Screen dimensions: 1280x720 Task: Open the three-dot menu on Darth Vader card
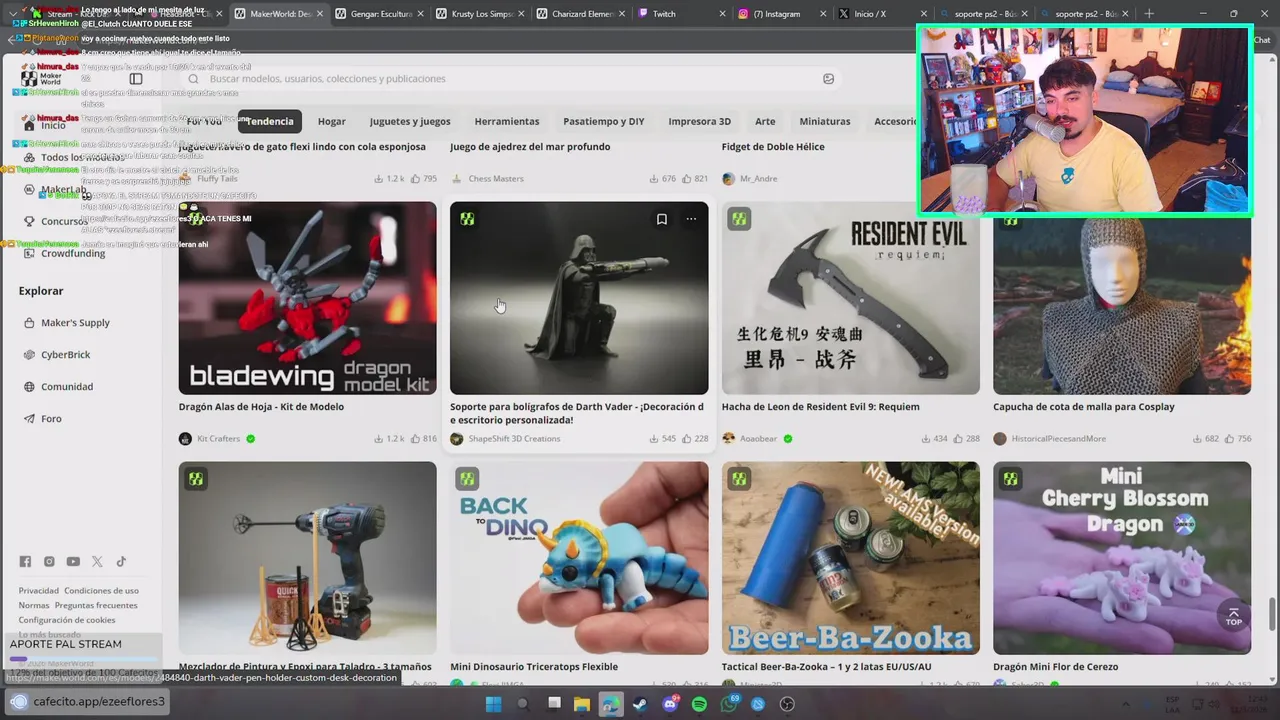click(x=691, y=219)
